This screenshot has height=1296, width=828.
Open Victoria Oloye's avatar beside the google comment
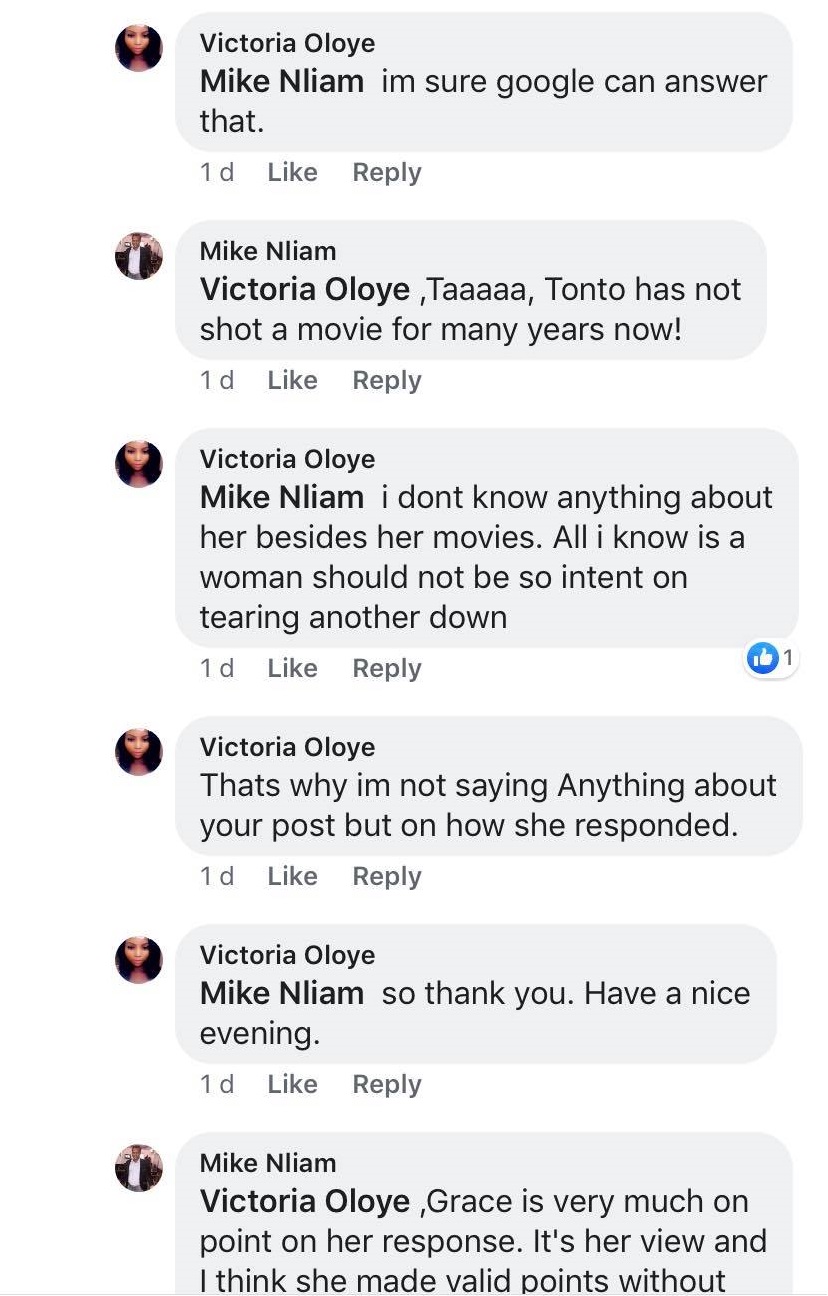[139, 48]
